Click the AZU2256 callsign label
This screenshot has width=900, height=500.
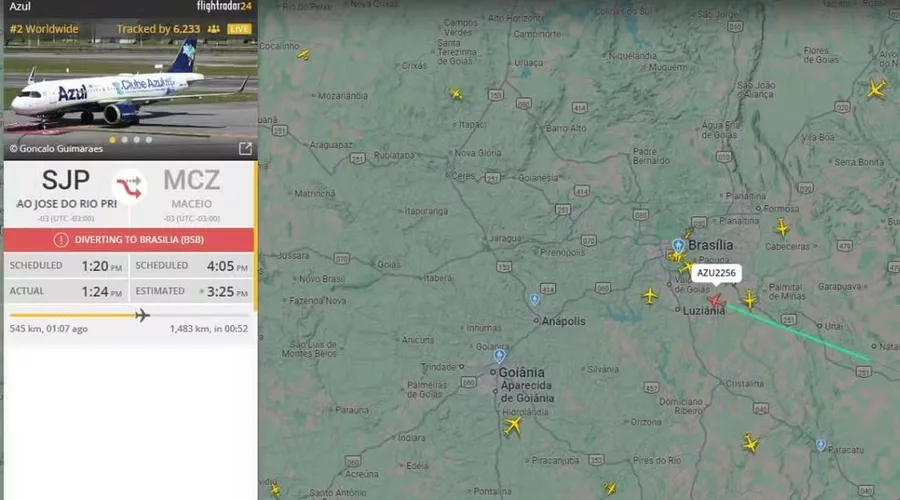716,273
